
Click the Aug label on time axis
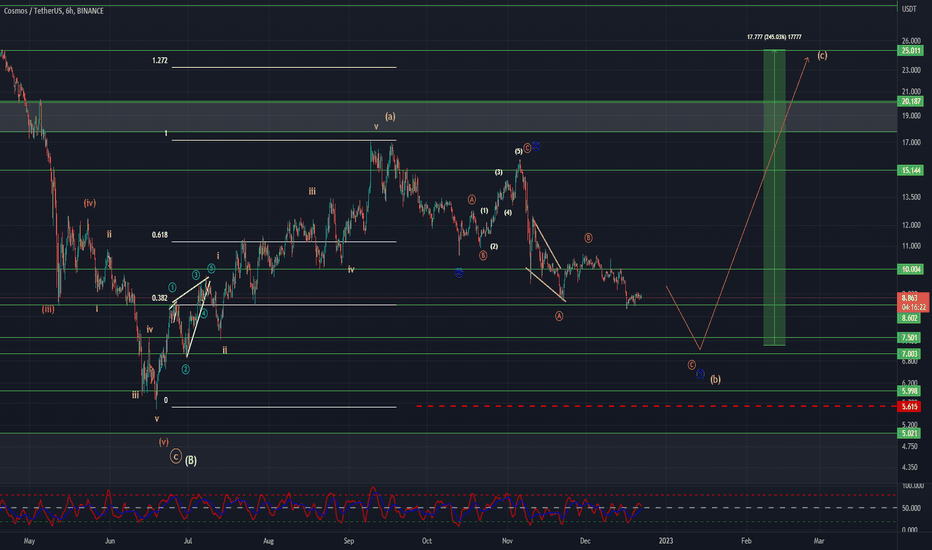click(x=269, y=541)
